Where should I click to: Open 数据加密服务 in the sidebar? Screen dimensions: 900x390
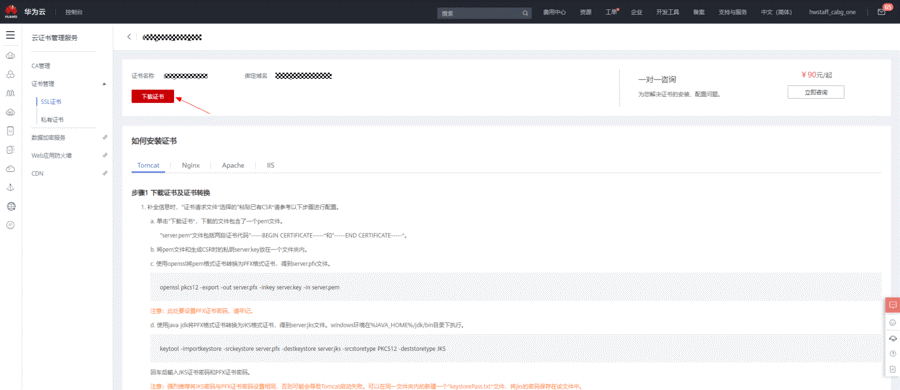[x=48, y=137]
